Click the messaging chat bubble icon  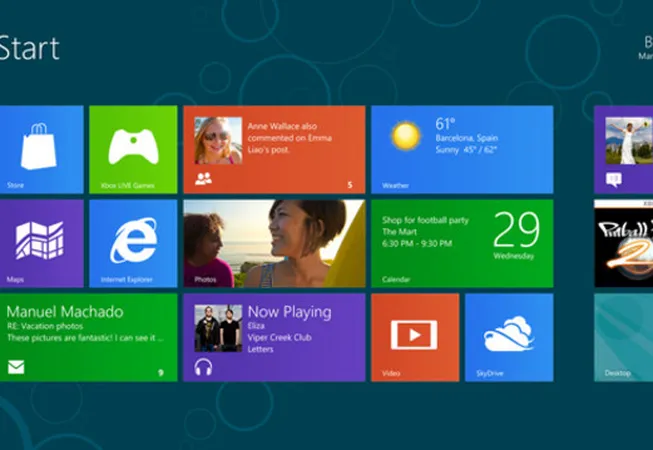614,180
